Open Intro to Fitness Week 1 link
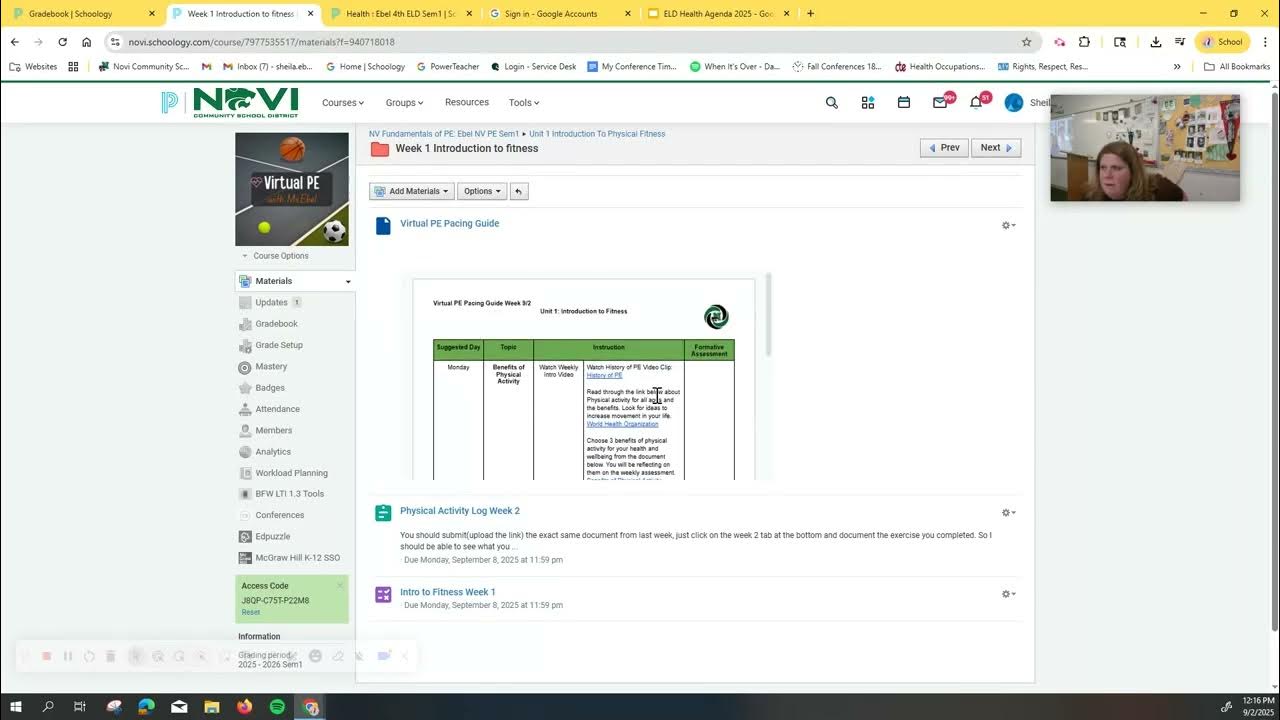 pos(448,592)
